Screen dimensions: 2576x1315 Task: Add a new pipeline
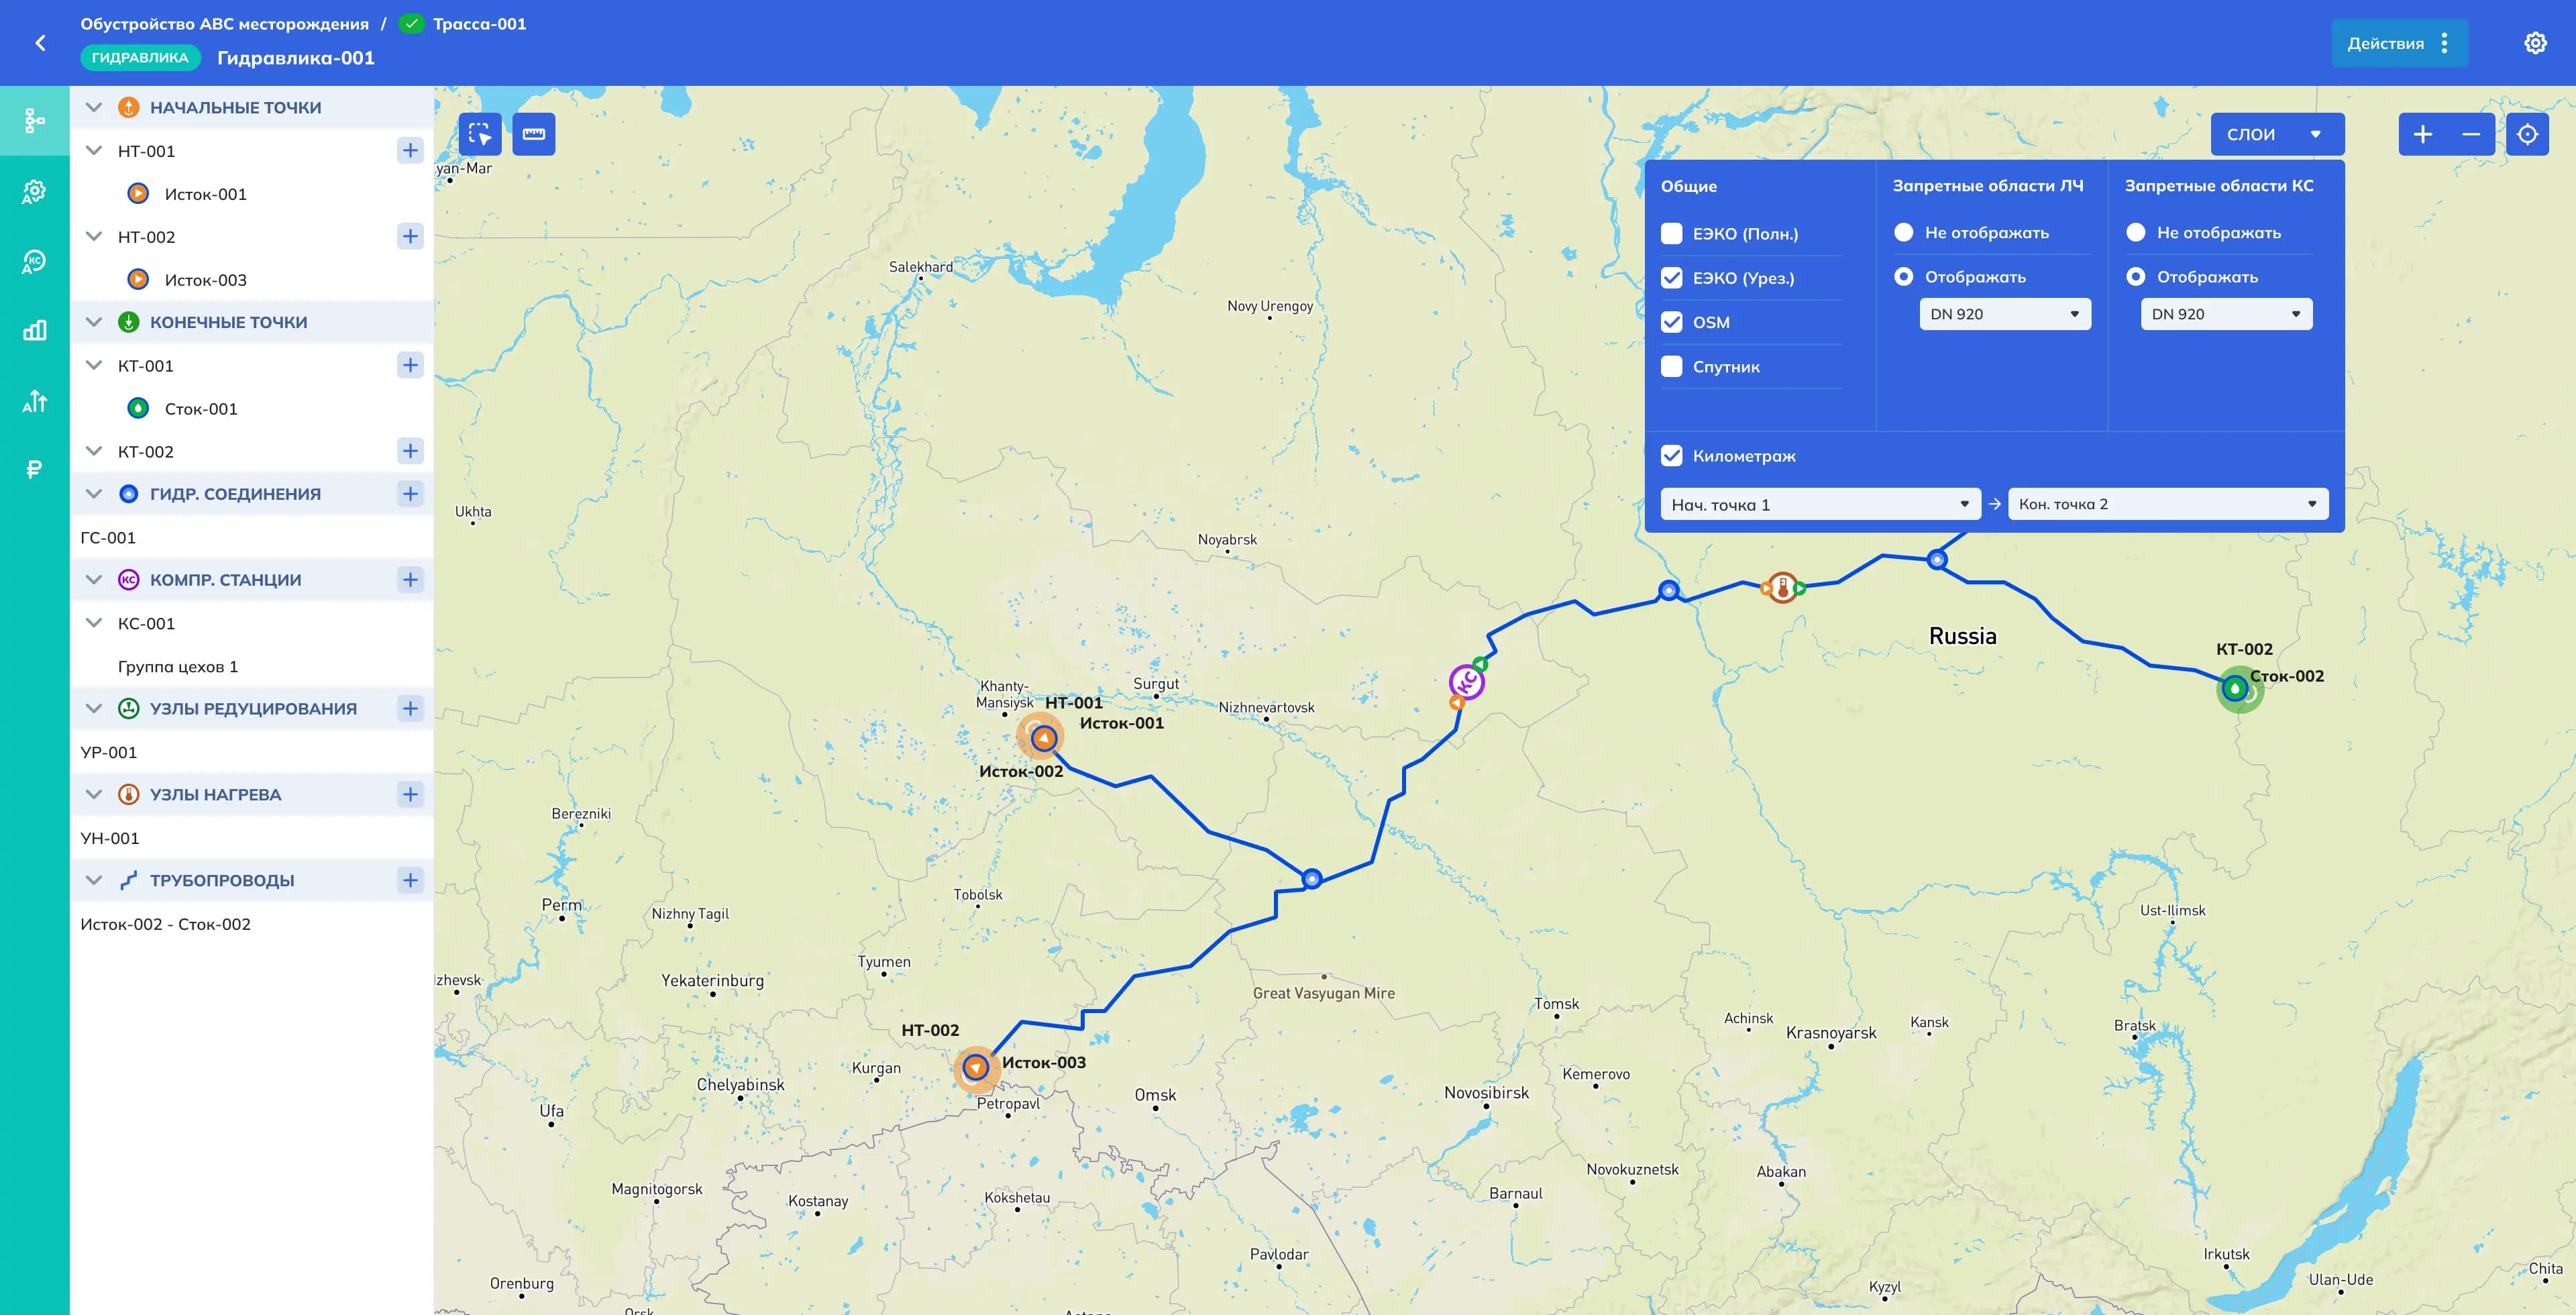410,881
